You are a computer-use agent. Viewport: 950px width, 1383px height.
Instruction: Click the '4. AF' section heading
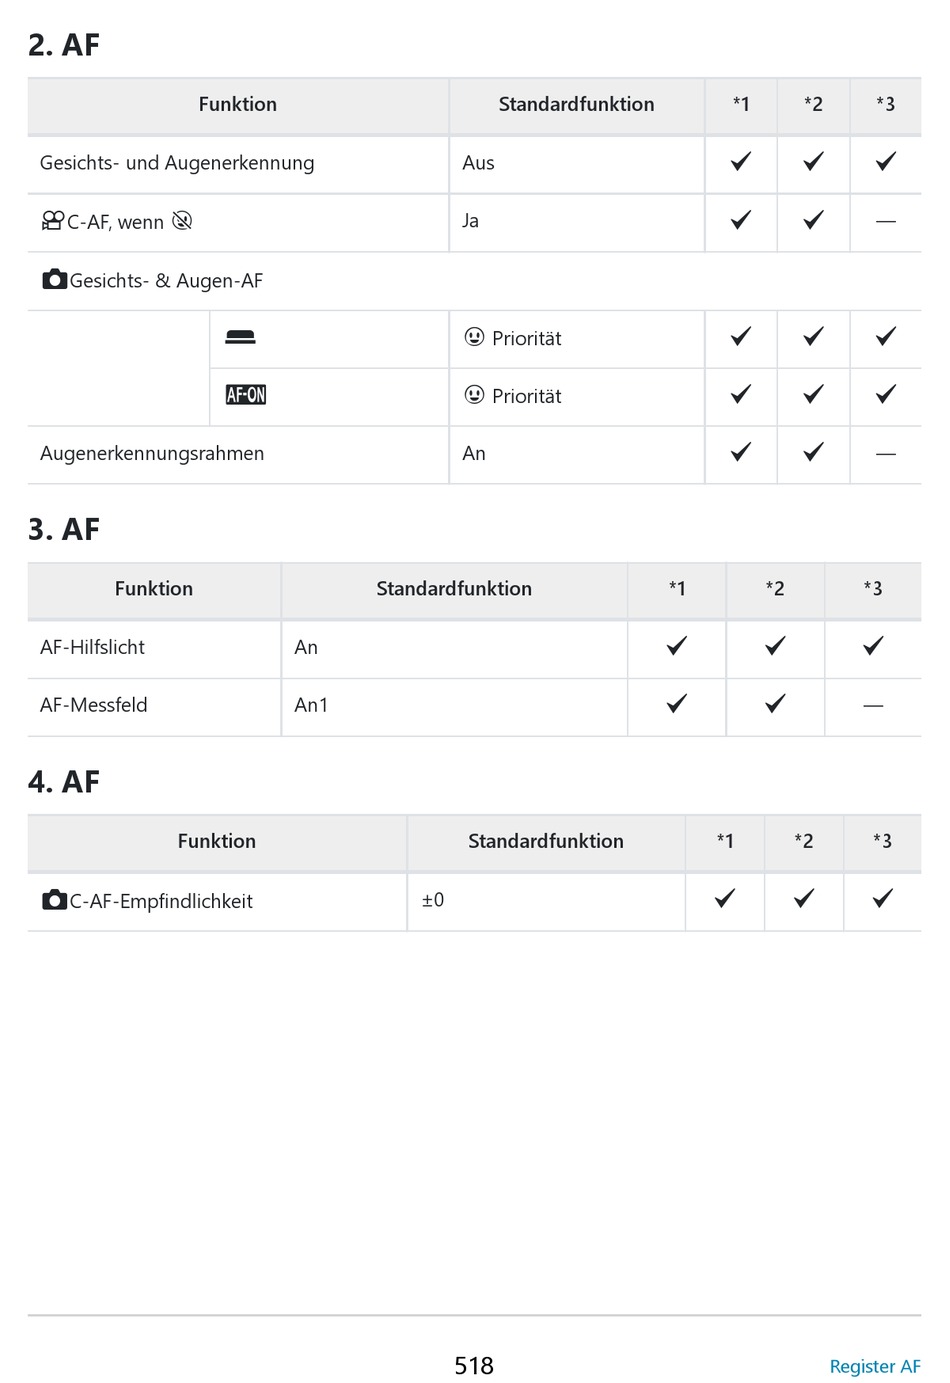pyautogui.click(x=64, y=781)
